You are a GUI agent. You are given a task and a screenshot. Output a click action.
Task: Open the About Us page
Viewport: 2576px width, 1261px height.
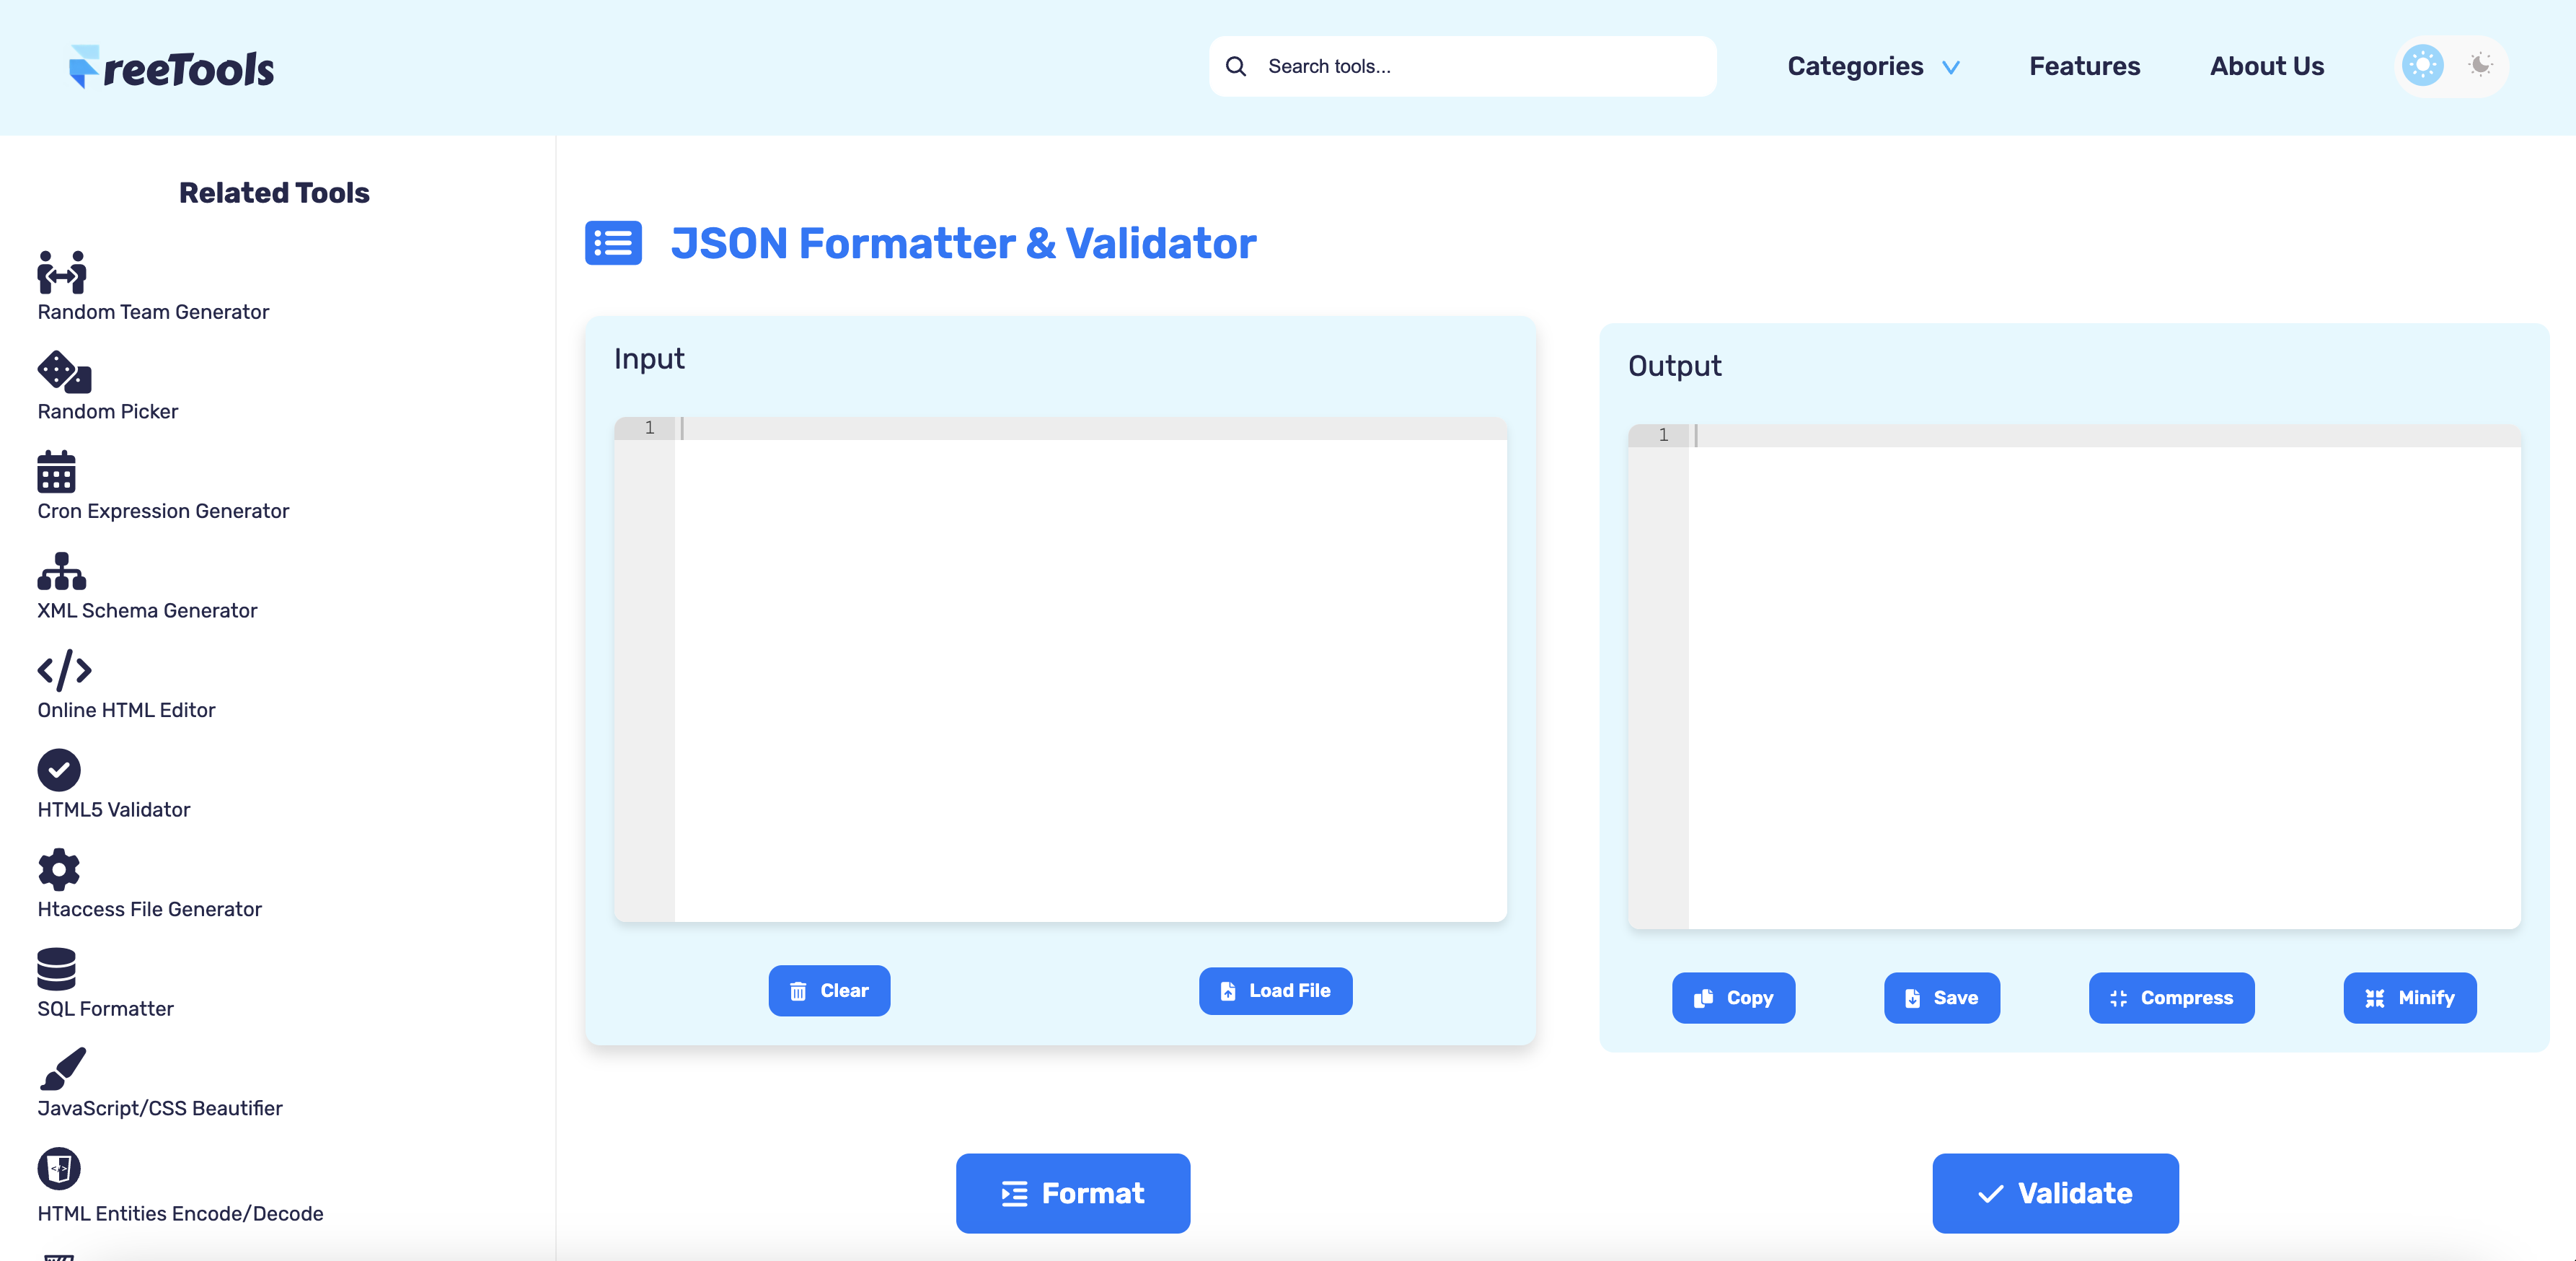pyautogui.click(x=2266, y=66)
